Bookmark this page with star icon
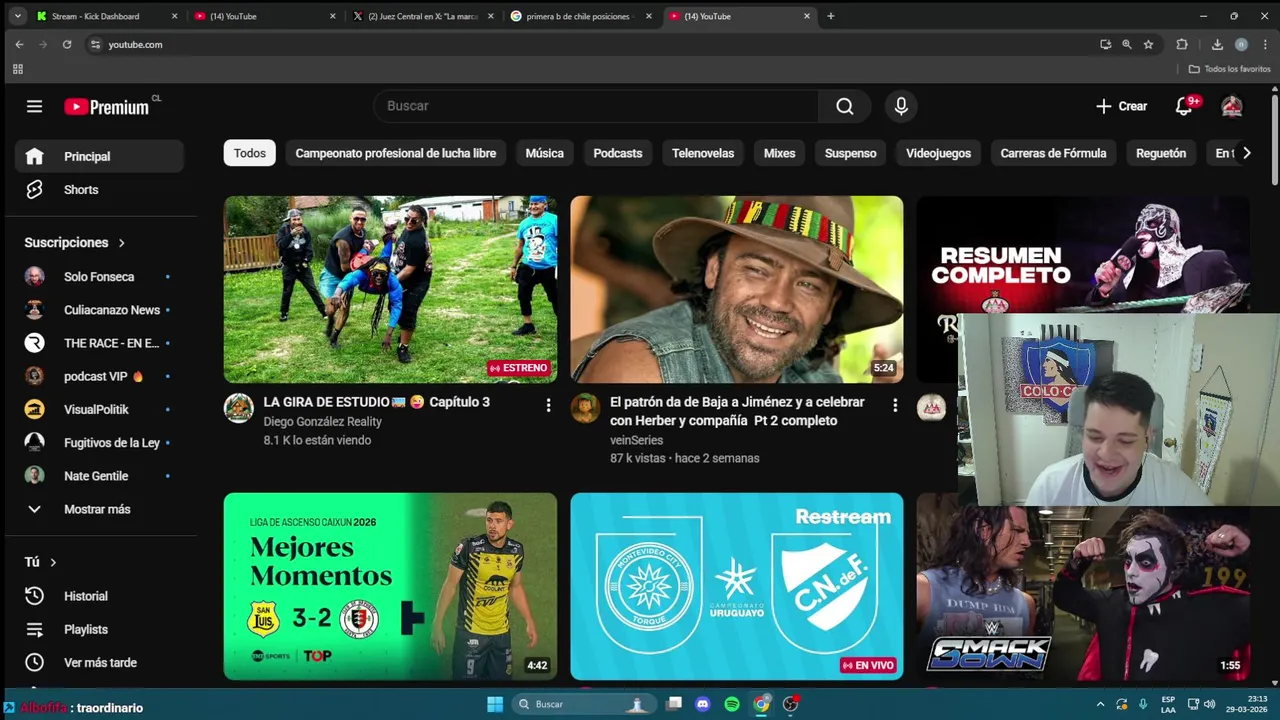 click(1148, 44)
